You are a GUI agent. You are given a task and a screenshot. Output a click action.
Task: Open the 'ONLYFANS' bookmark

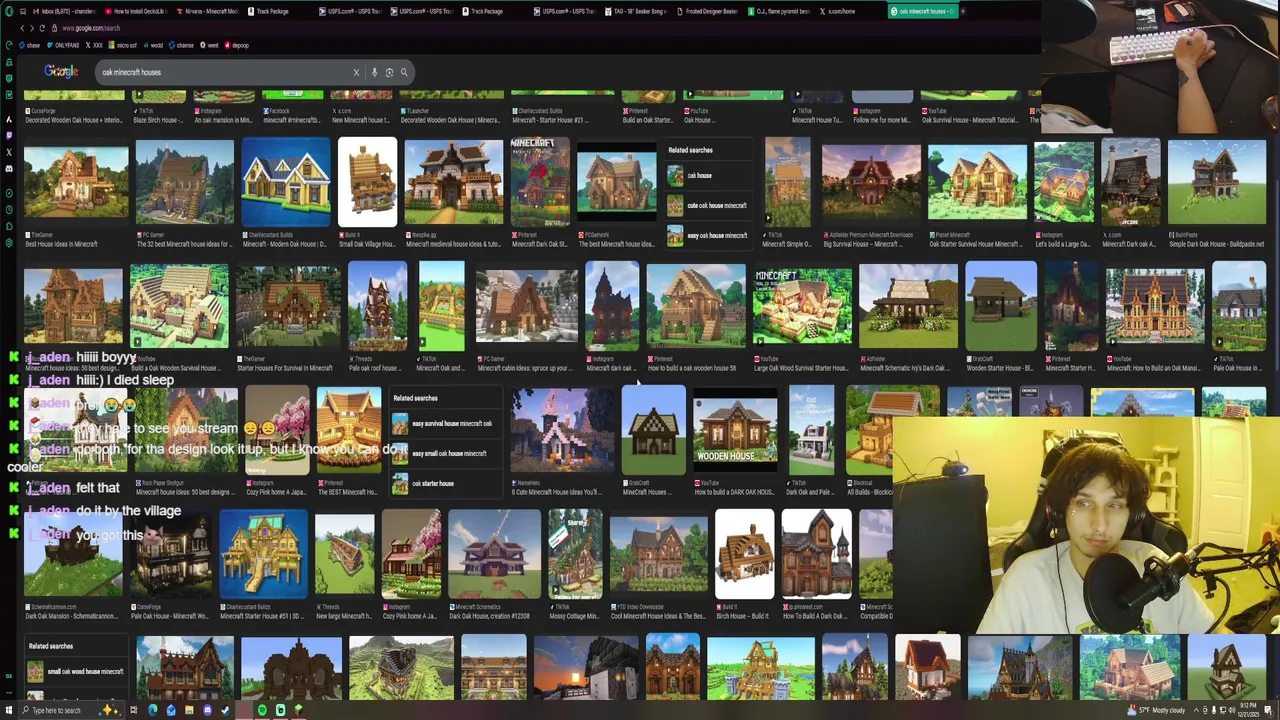[x=63, y=45]
